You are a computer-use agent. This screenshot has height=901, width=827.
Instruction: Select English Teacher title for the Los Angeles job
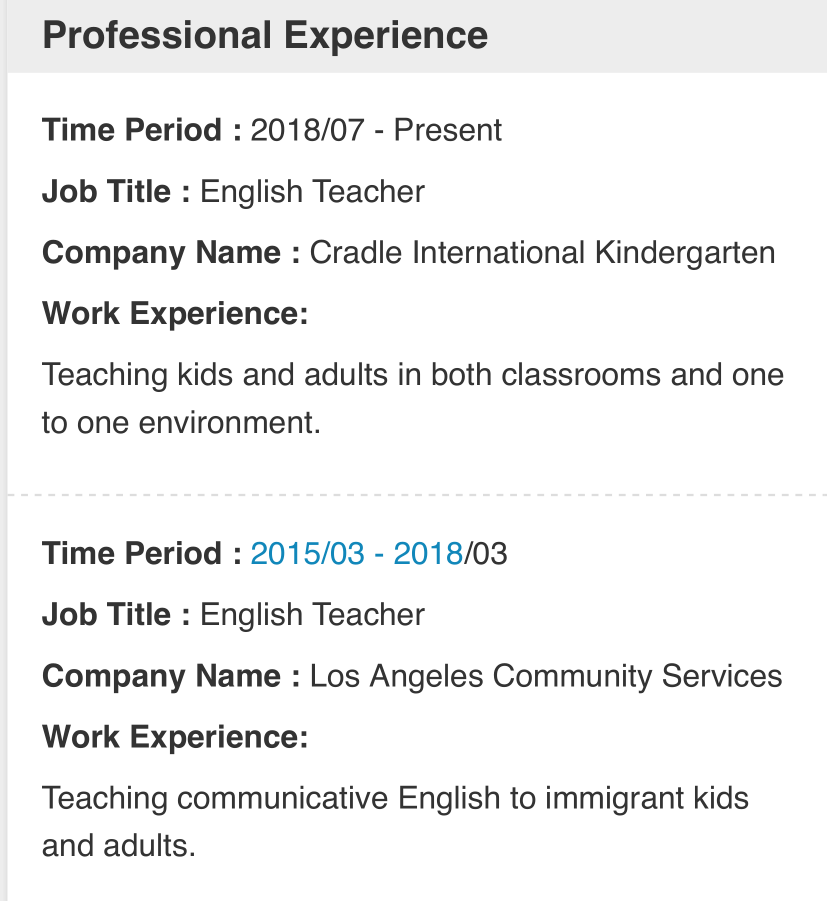312,614
